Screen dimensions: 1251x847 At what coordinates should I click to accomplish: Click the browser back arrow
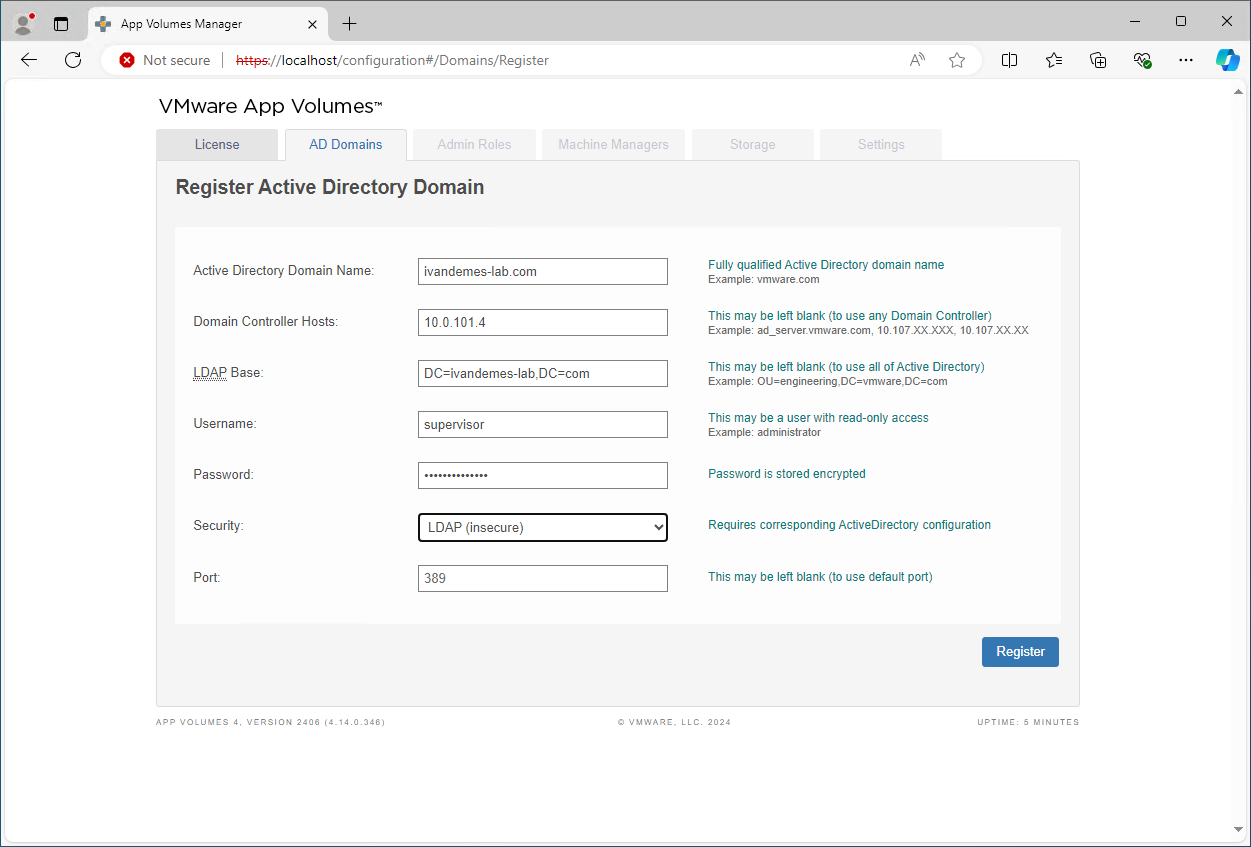pyautogui.click(x=28, y=60)
